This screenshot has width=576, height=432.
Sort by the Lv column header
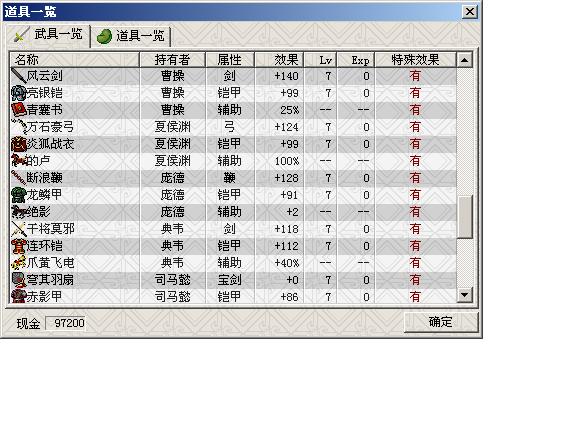point(321,60)
